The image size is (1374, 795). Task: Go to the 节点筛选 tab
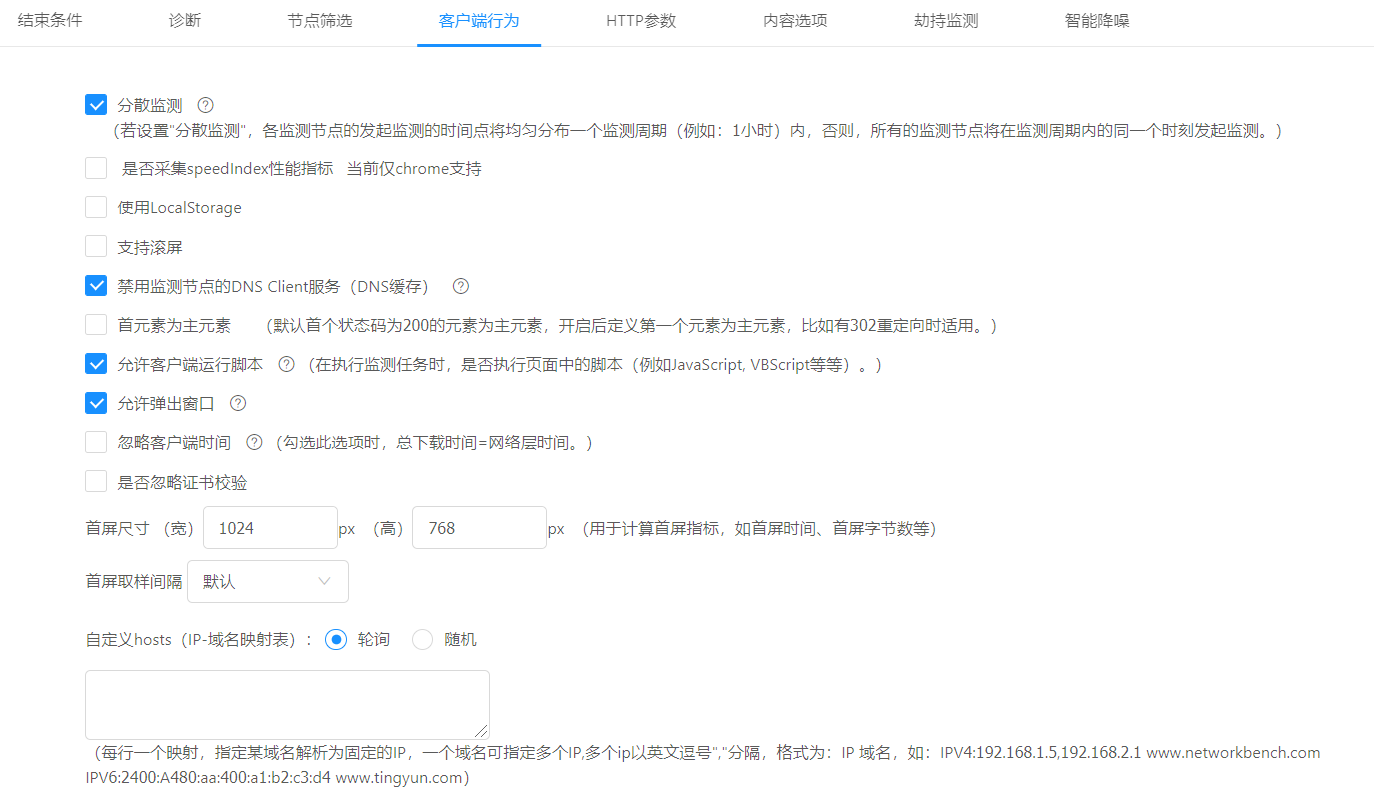coord(320,21)
